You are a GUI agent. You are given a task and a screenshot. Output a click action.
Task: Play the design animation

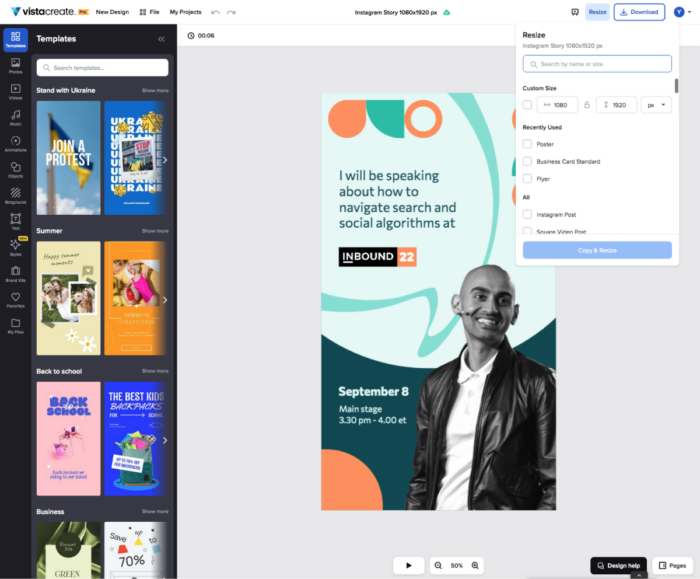(x=408, y=566)
